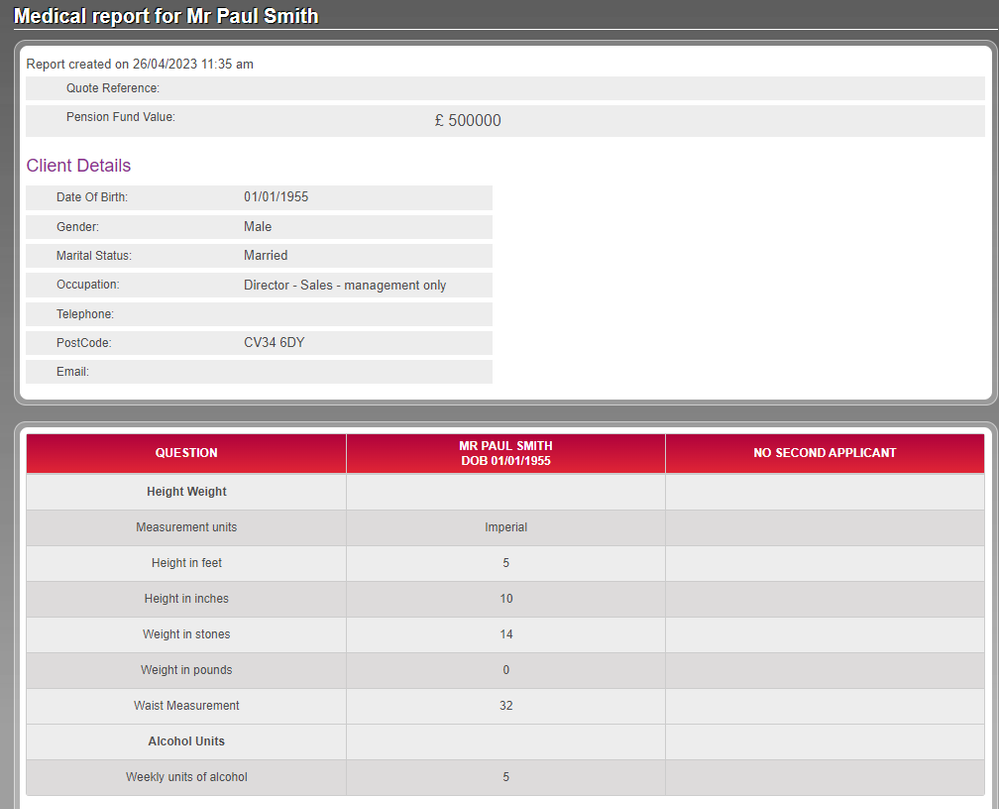This screenshot has width=999, height=809.
Task: Click the 'Pension Fund Value:' label
Action: pos(120,117)
